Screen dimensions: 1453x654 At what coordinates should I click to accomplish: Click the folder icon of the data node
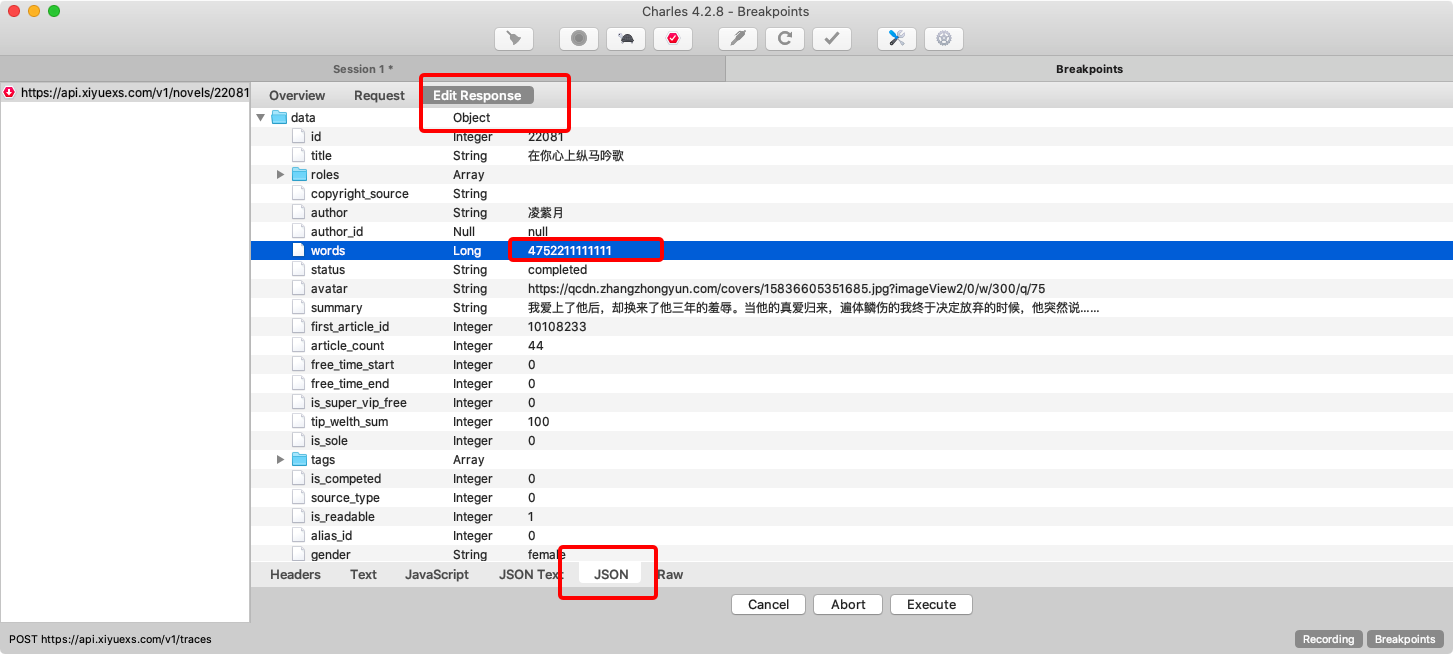point(280,118)
